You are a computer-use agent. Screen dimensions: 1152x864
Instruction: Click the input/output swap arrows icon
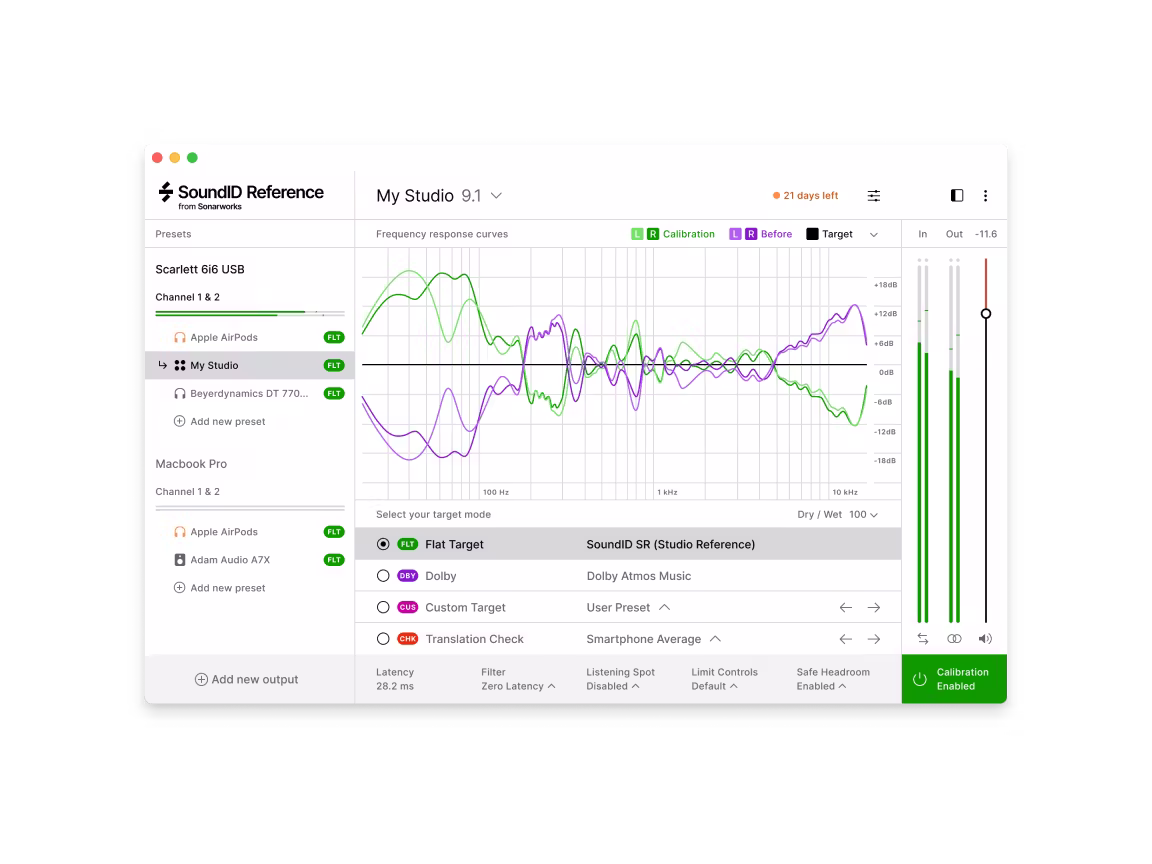tap(921, 638)
